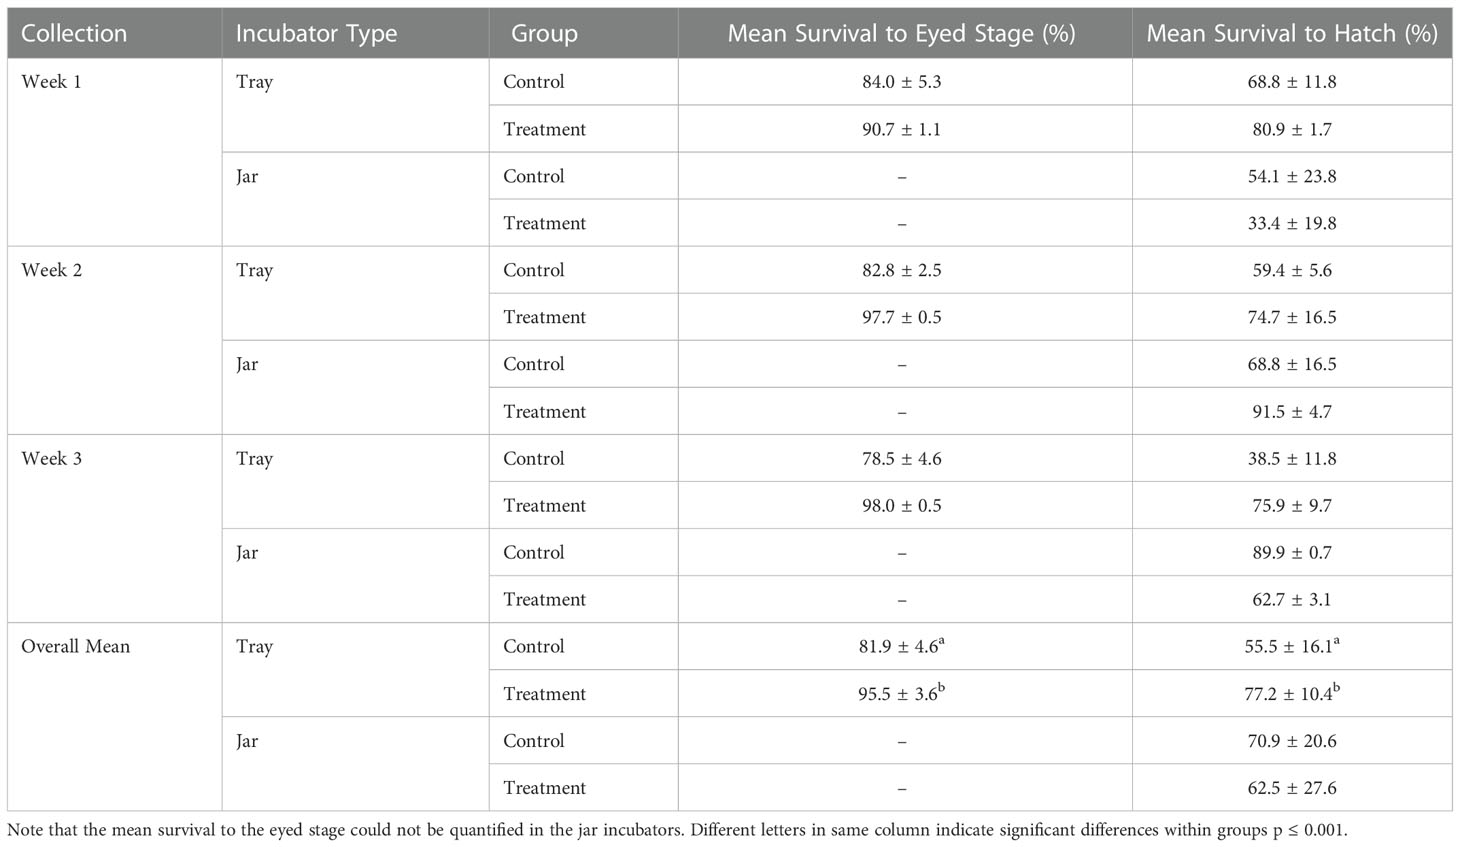The width and height of the screenshot is (1460, 847).
Task: Click the Group column header
Action: coord(544,33)
